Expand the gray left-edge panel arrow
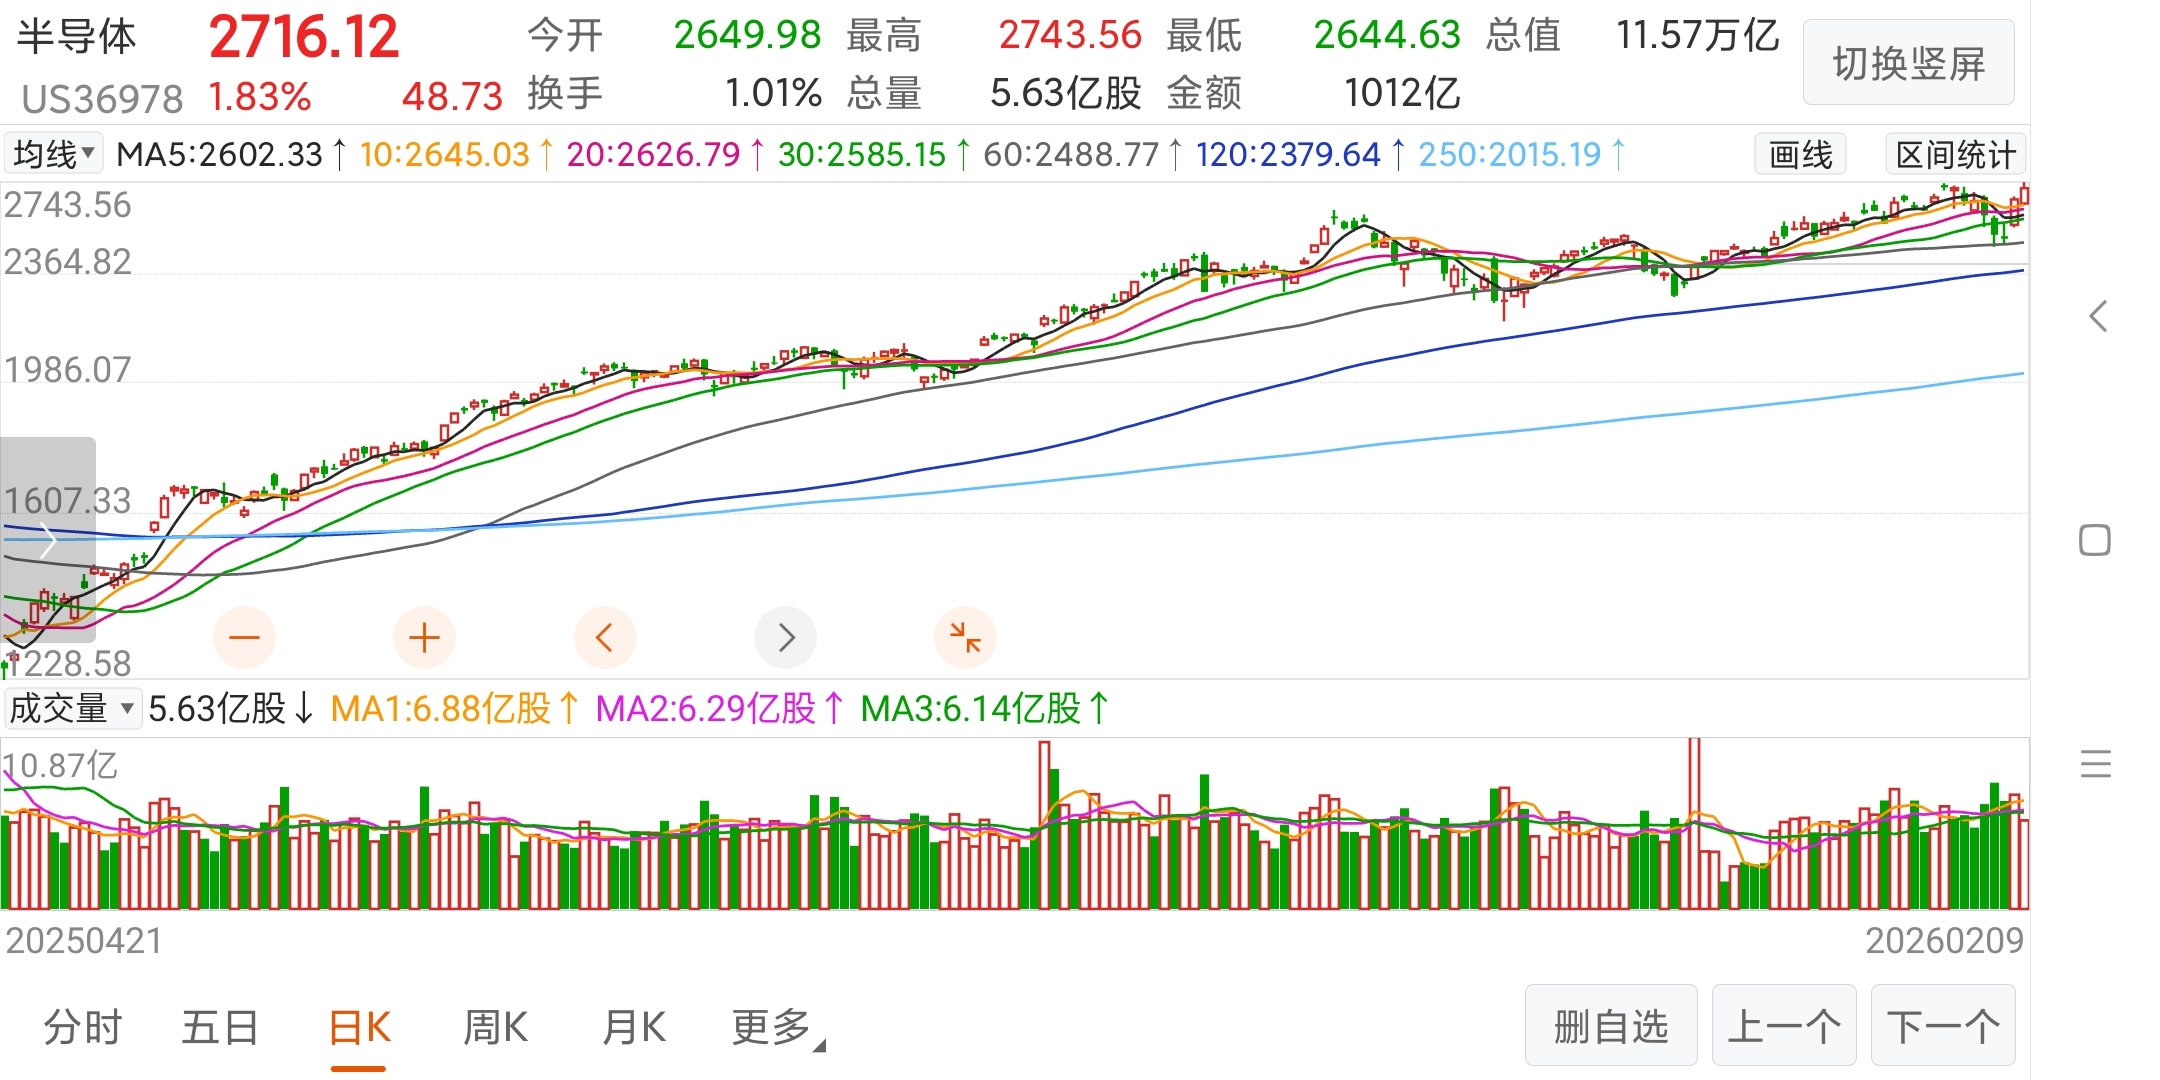 [47, 541]
